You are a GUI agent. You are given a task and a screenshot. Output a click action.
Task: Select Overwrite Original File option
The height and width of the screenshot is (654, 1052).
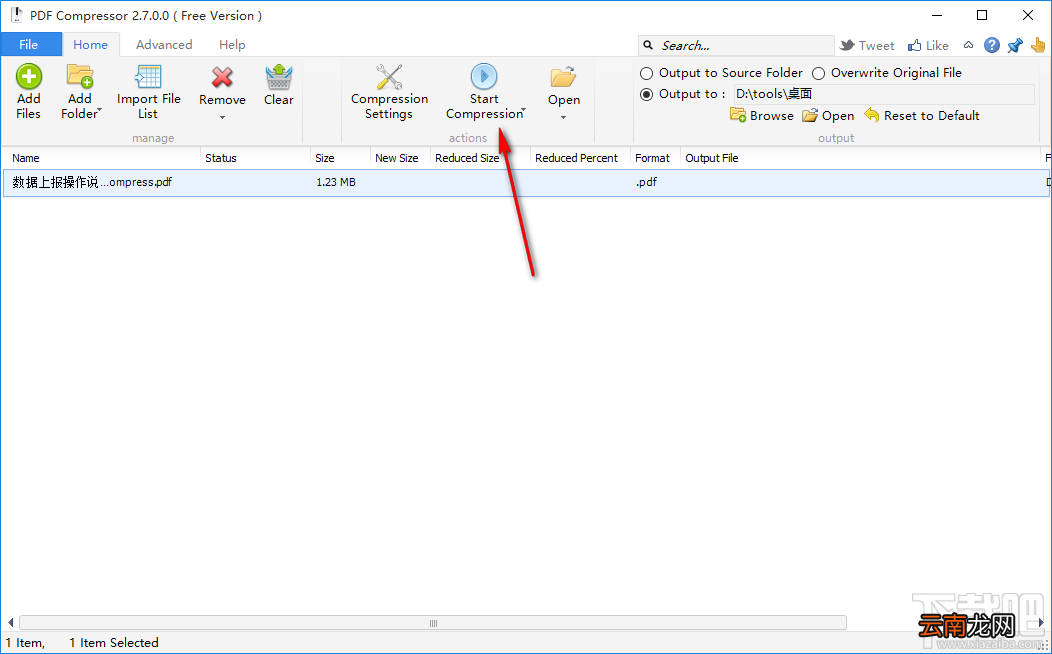pyautogui.click(x=887, y=72)
